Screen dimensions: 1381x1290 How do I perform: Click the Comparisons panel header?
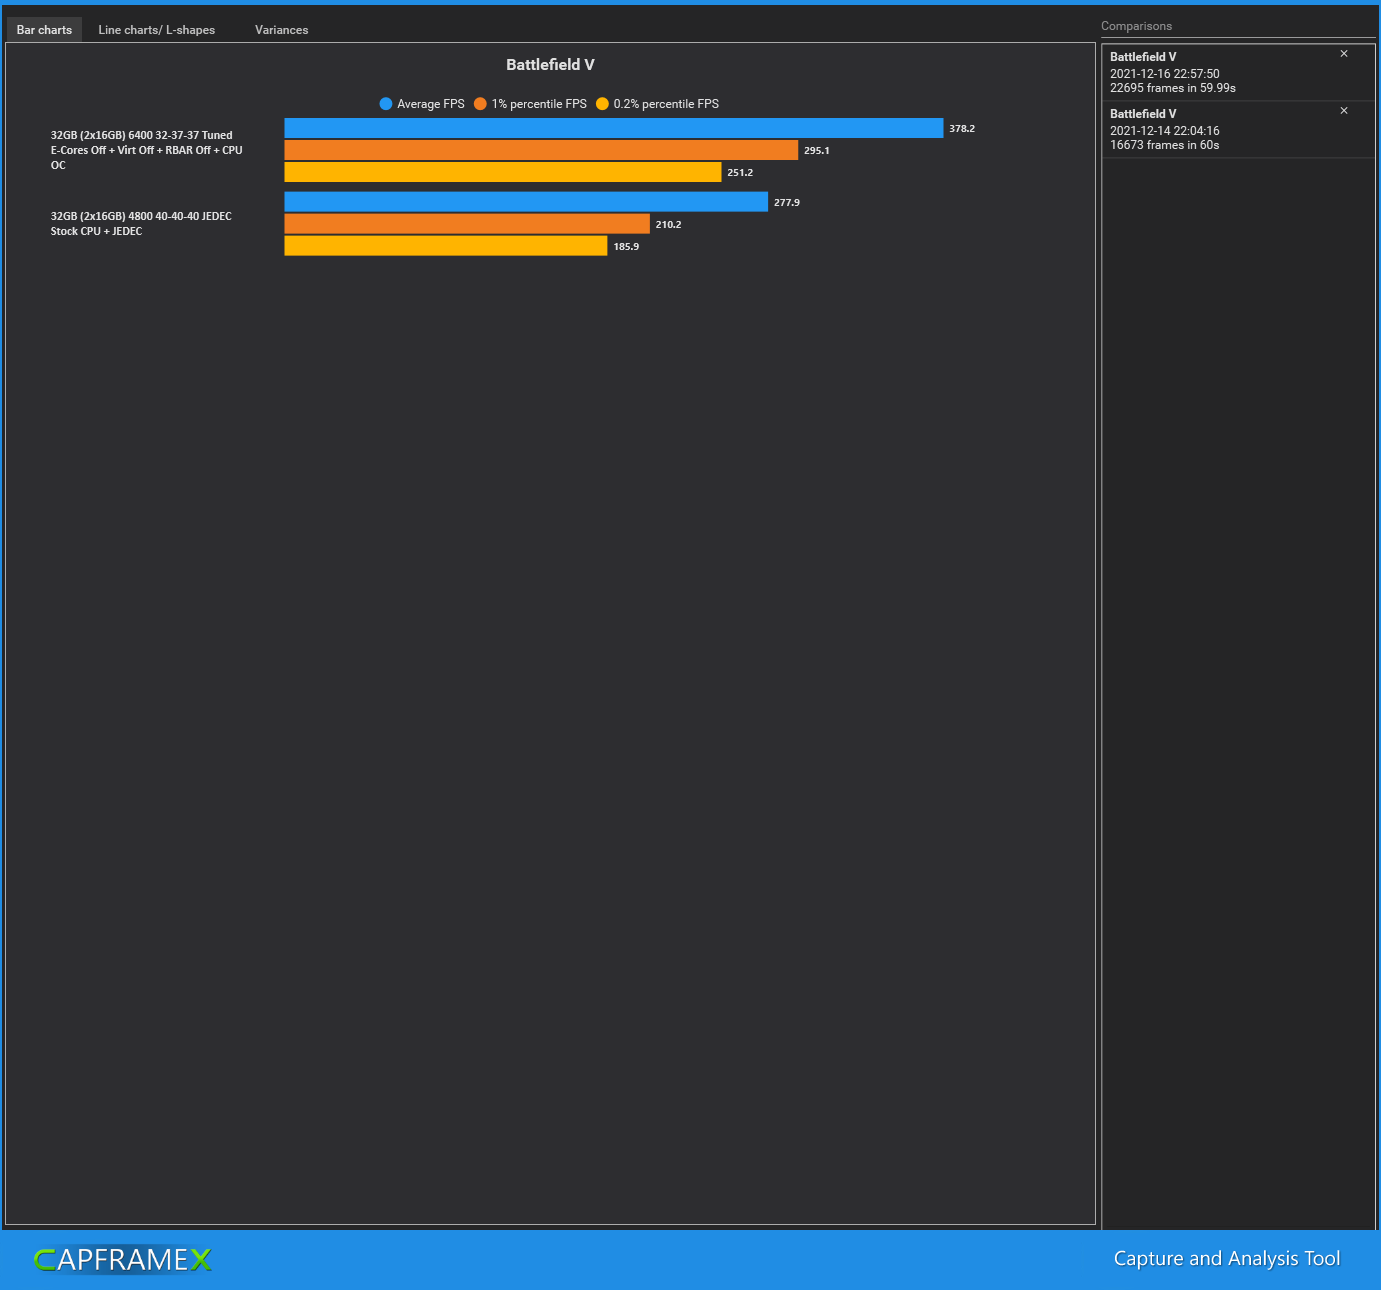coord(1136,26)
